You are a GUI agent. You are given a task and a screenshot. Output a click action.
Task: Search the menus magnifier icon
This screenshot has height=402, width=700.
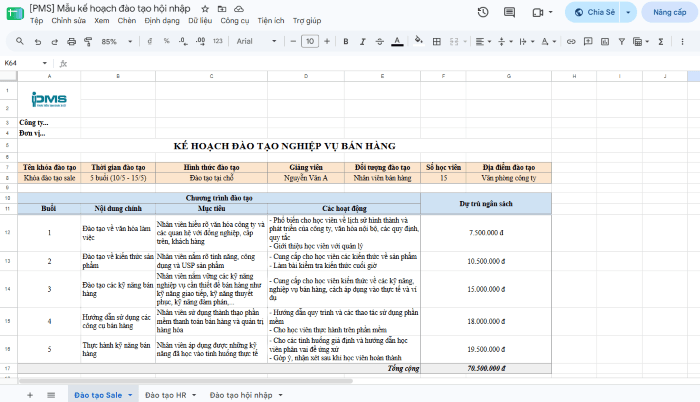[20, 42]
